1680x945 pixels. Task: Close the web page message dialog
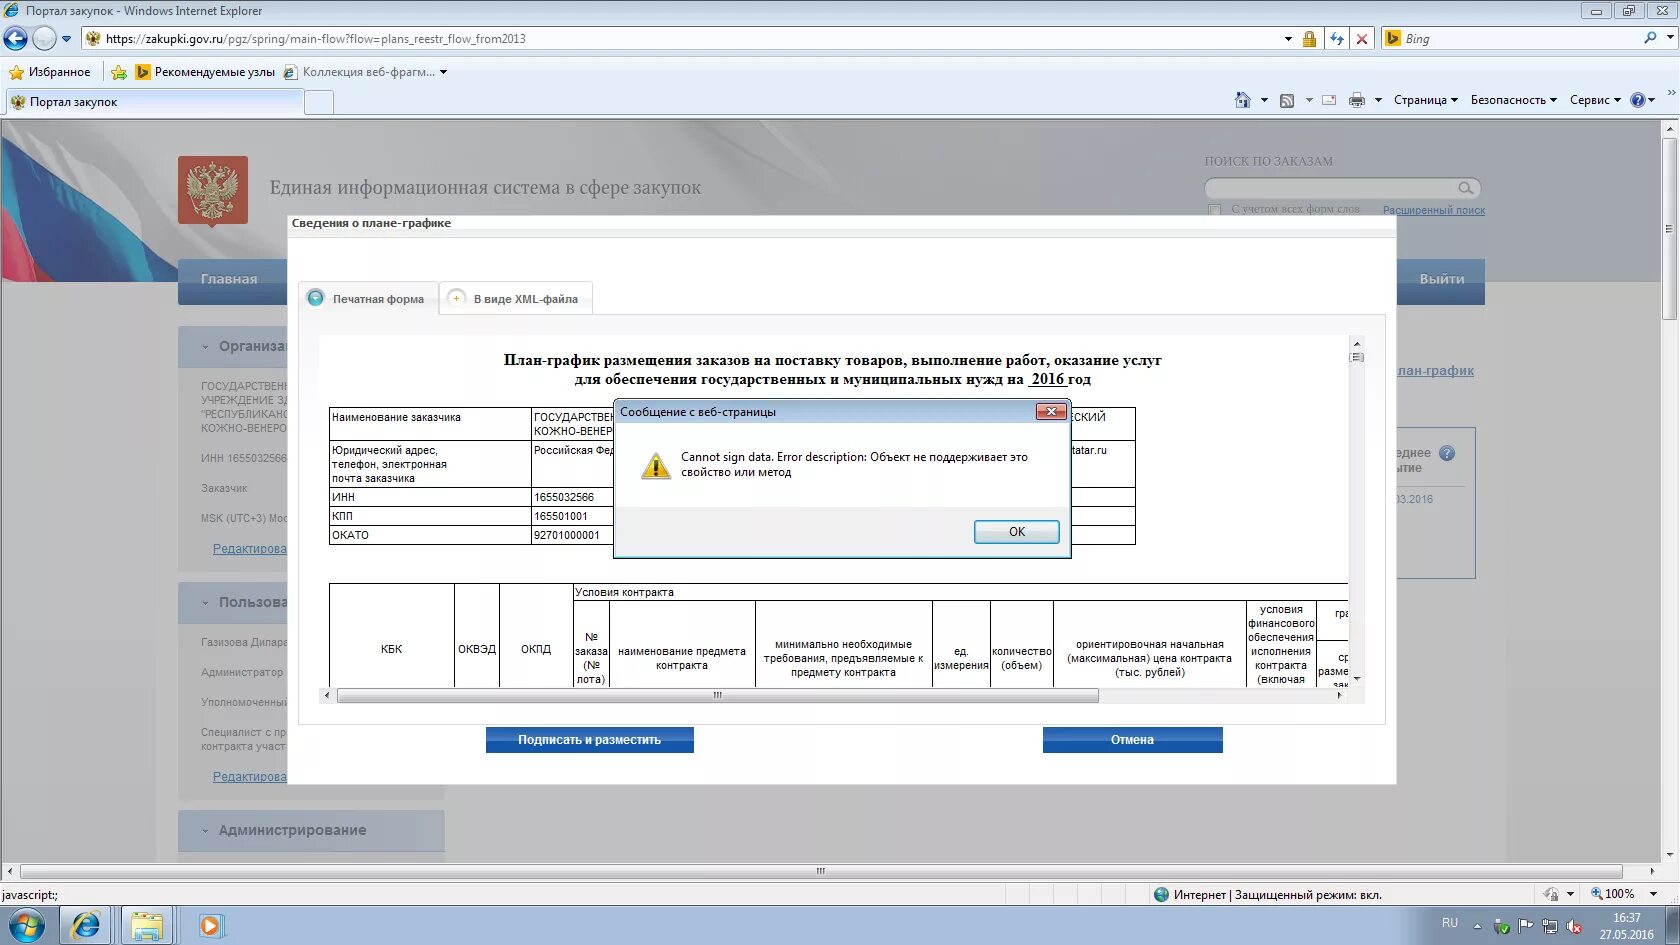pos(1050,411)
